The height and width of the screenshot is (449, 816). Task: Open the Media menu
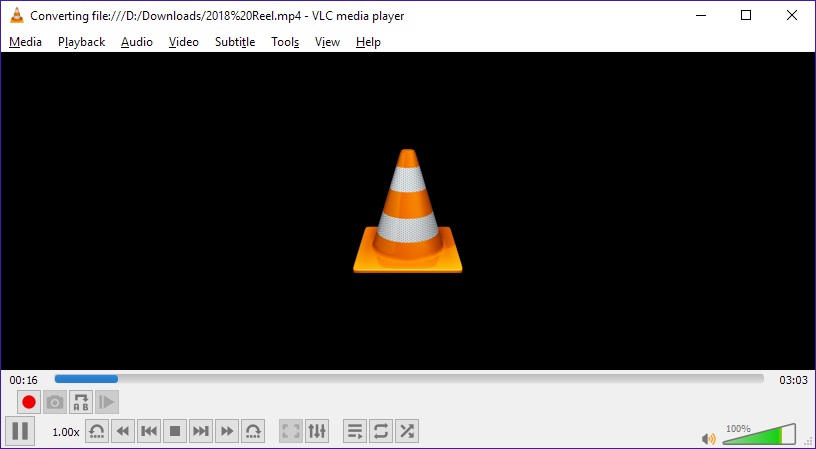coord(26,42)
